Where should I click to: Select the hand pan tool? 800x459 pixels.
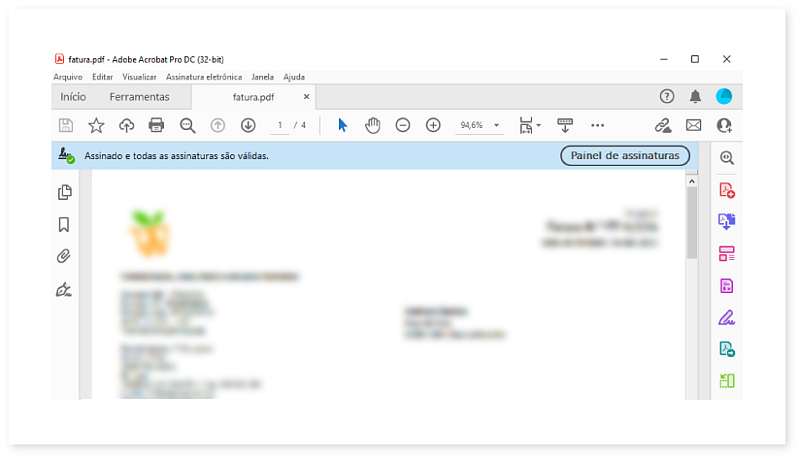(x=372, y=125)
